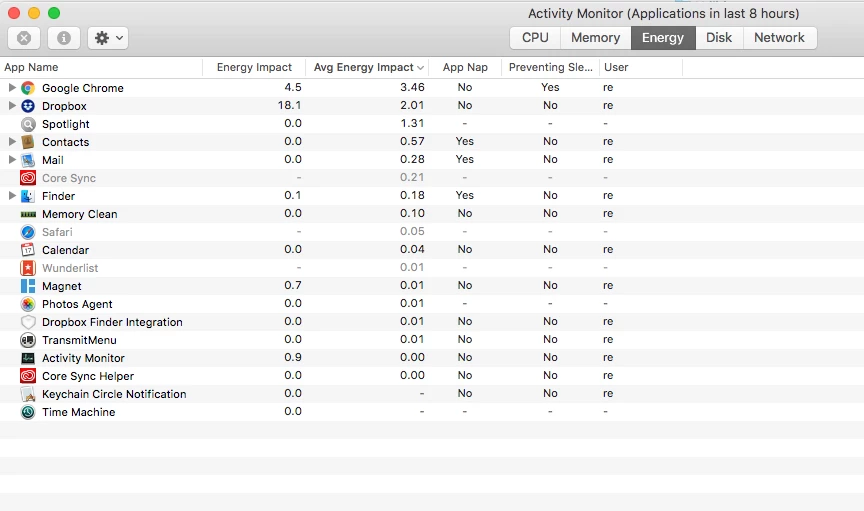Viewport: 864px width, 511px height.
Task: Open the process info inspector button
Action: [x=64, y=38]
